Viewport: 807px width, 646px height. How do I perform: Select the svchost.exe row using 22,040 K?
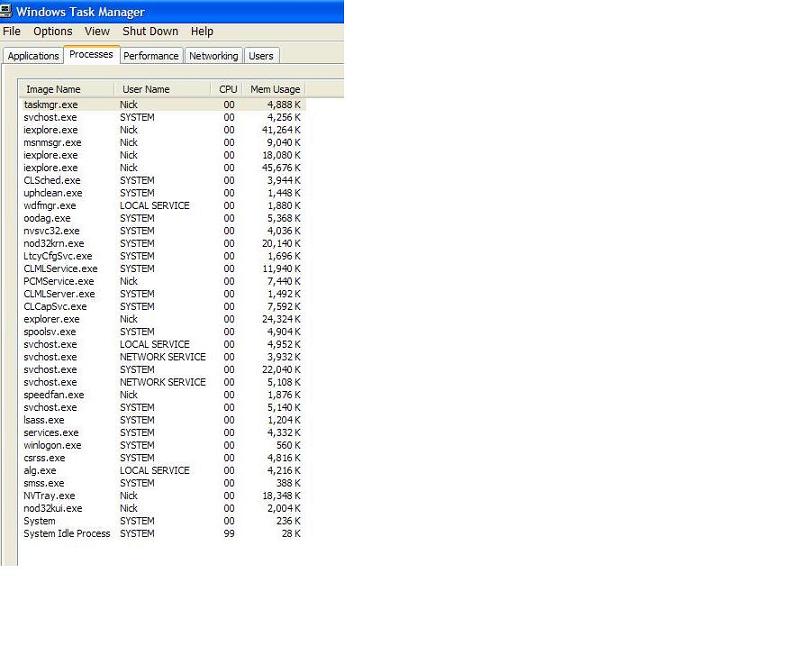pos(163,370)
